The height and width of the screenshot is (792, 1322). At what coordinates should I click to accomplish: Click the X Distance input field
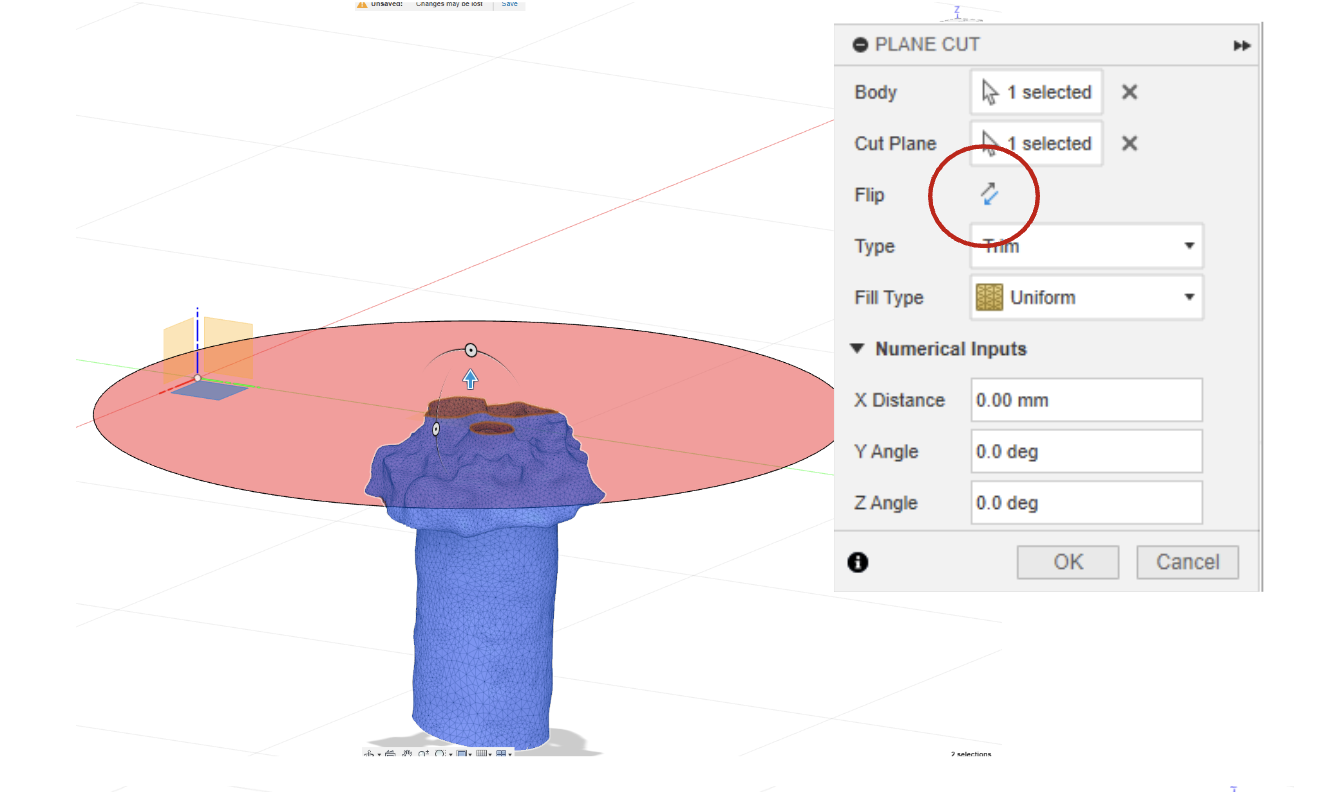[x=1087, y=400]
